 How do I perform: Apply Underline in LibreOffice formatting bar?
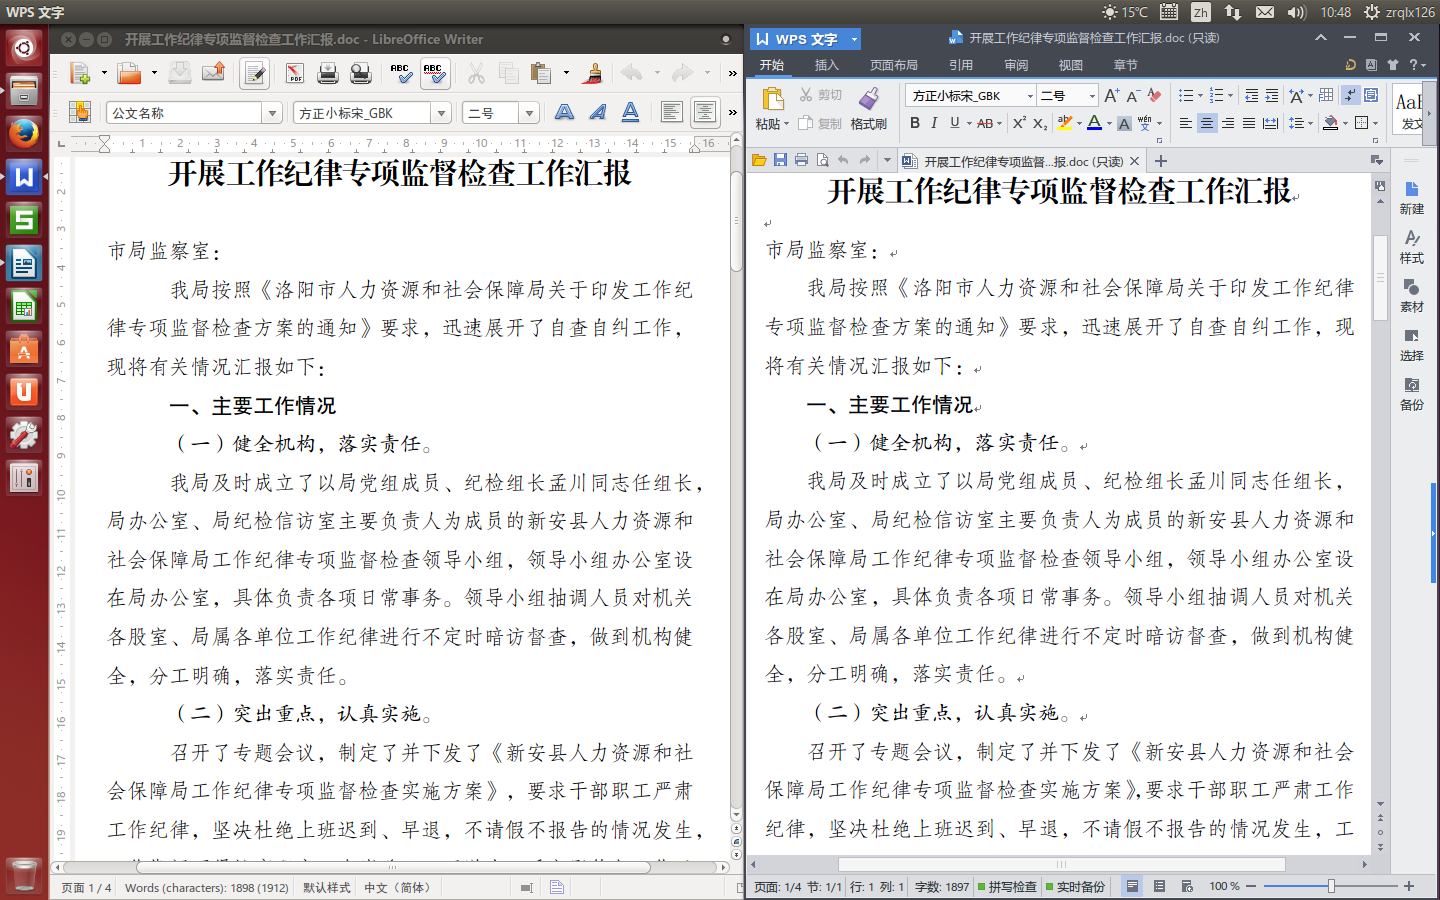pyautogui.click(x=630, y=112)
